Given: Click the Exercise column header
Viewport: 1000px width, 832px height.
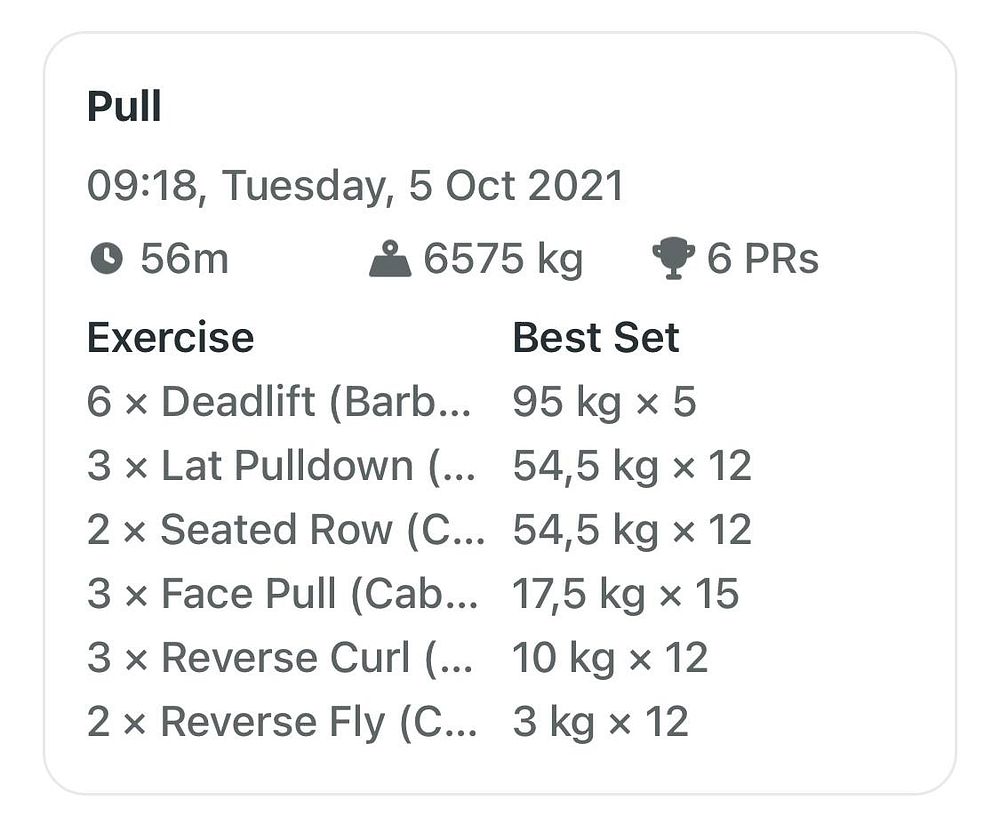Looking at the screenshot, I should pos(170,338).
